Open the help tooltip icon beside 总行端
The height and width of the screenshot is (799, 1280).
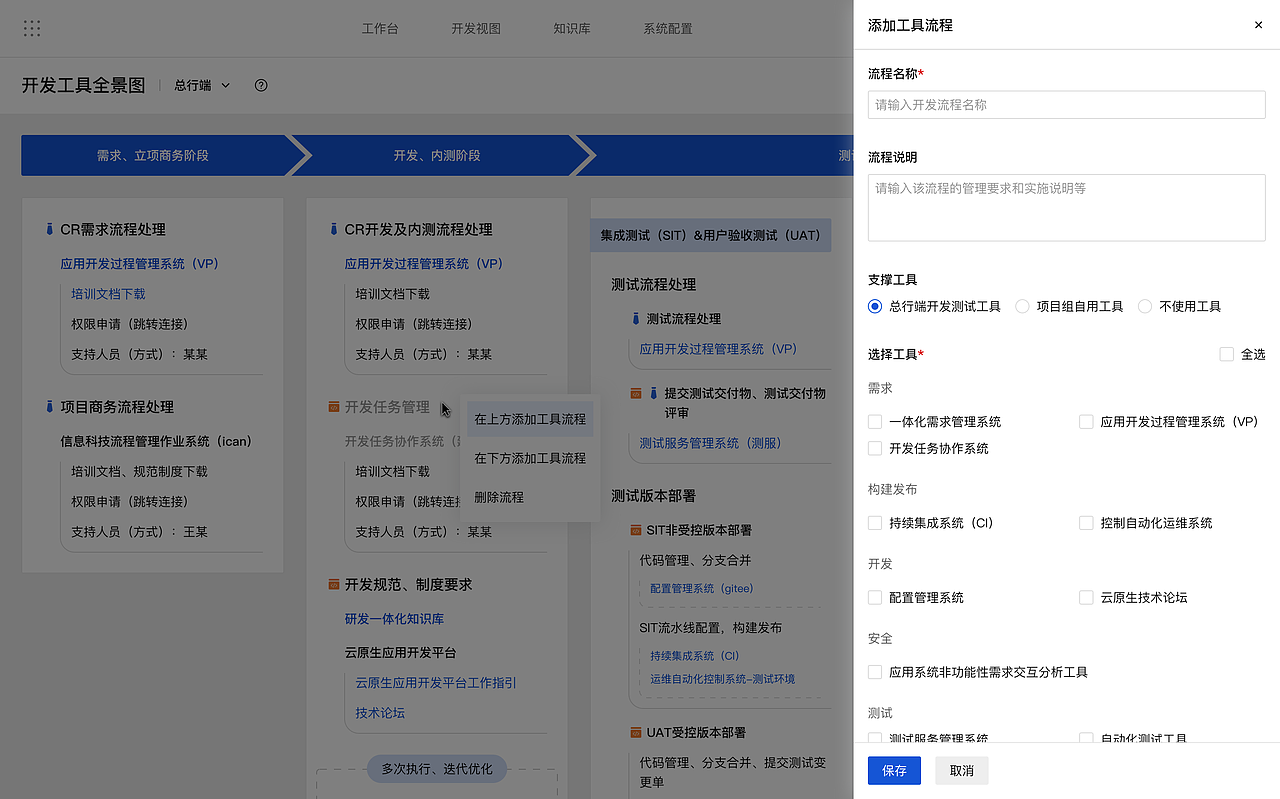click(x=260, y=86)
